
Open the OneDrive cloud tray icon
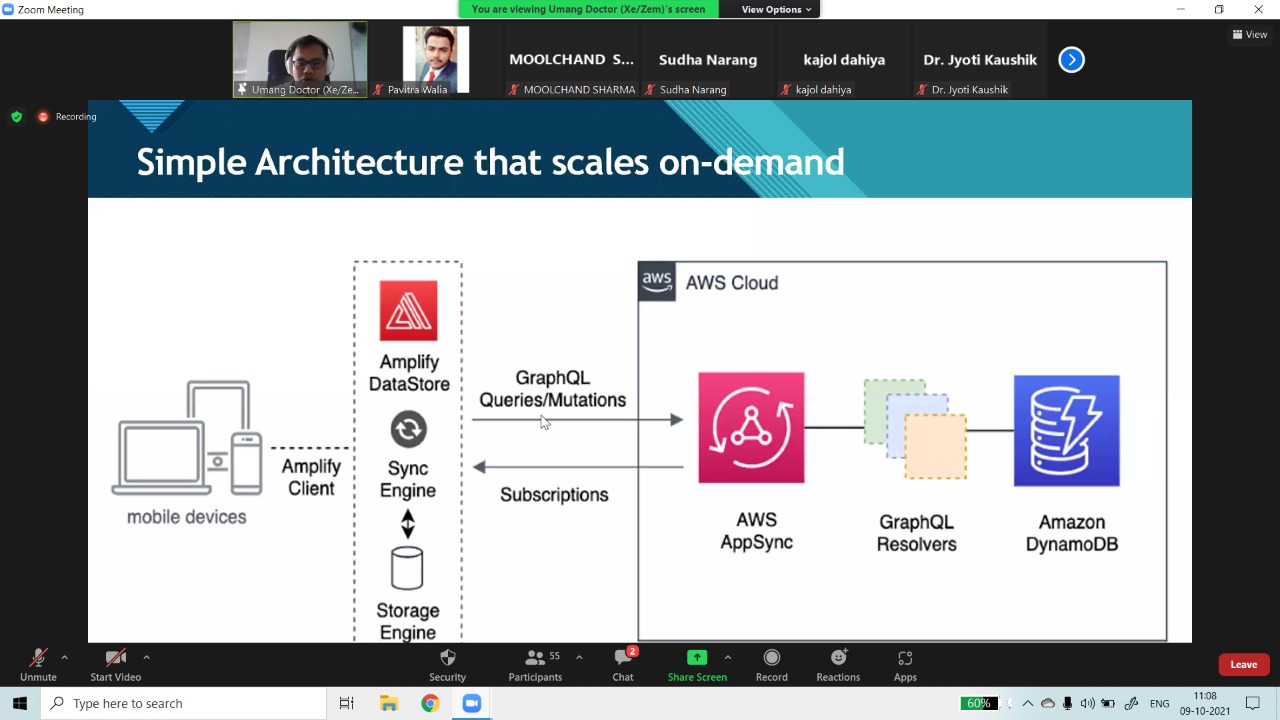(1048, 703)
